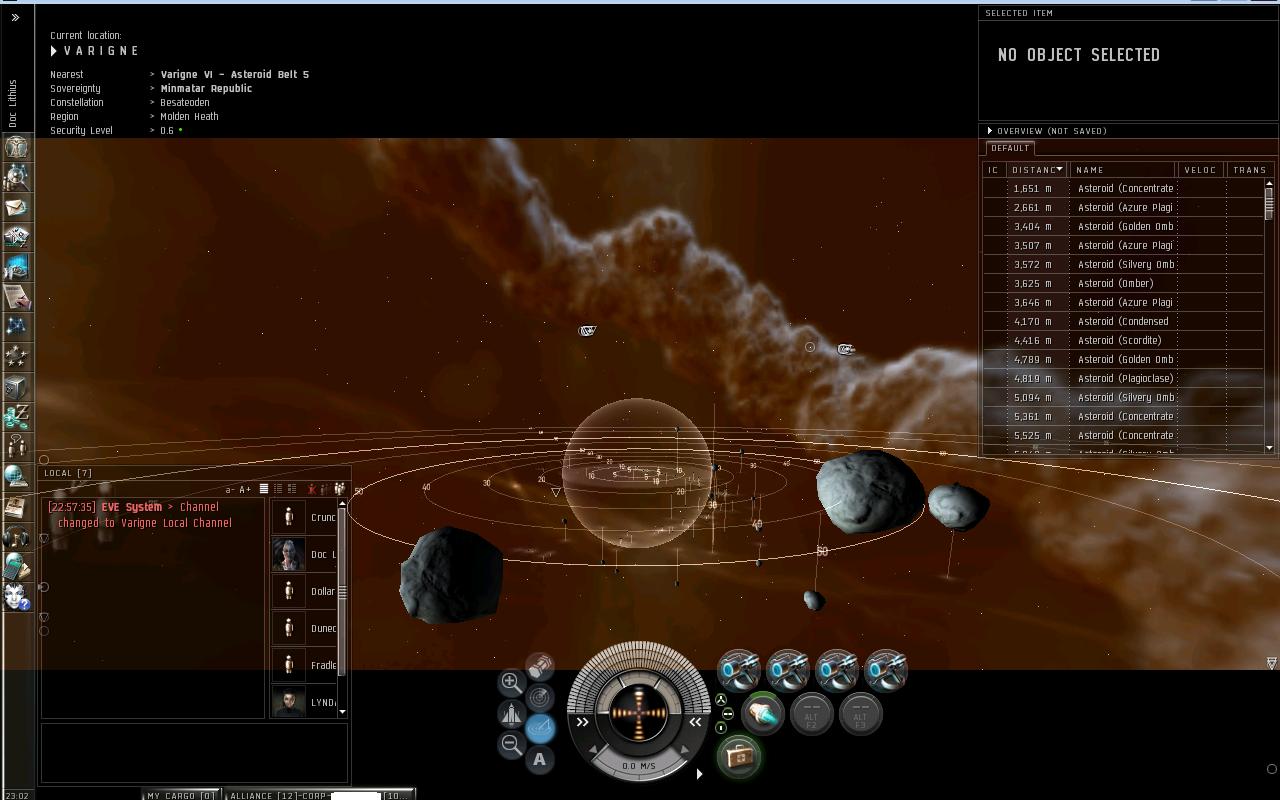The height and width of the screenshot is (800, 1280).
Task: Expand the sidebar with double chevron
Action: tap(15, 17)
